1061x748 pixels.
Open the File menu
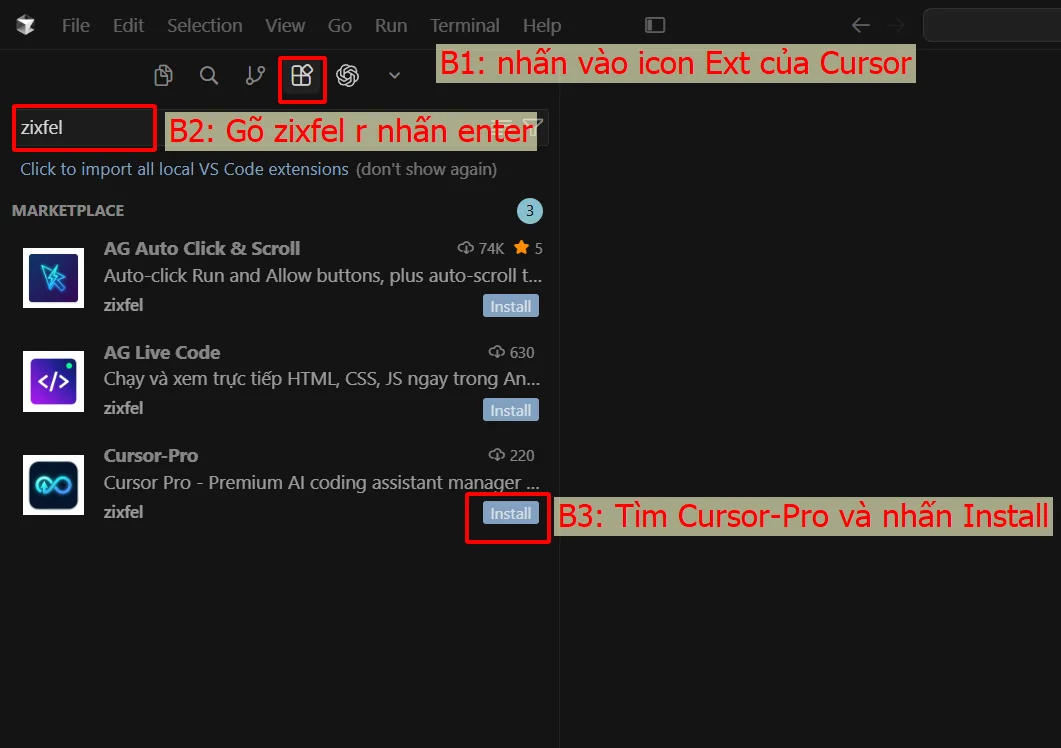(x=76, y=26)
